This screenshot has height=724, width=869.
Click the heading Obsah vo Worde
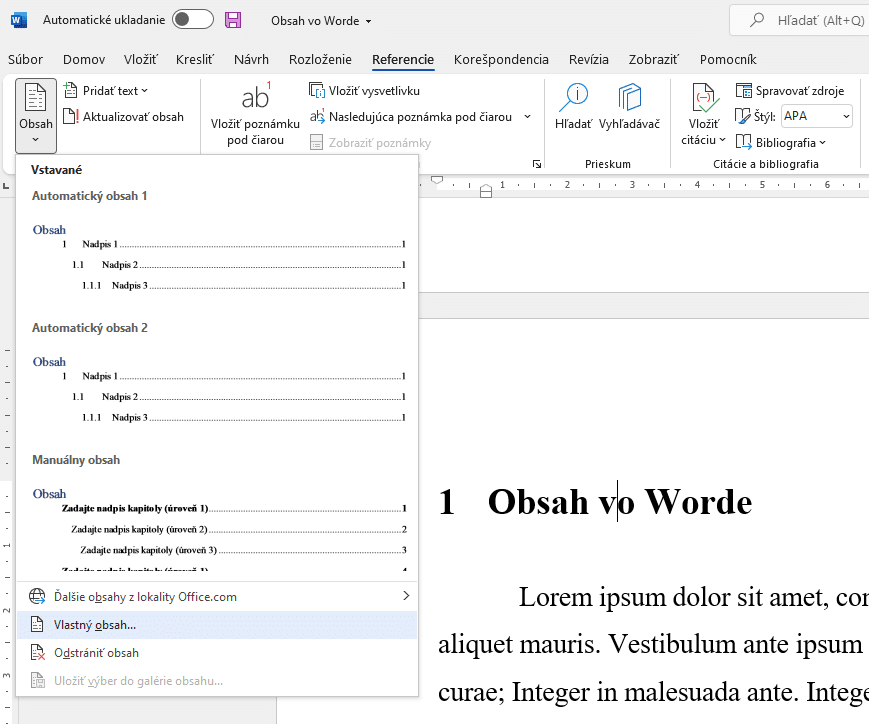pos(619,502)
